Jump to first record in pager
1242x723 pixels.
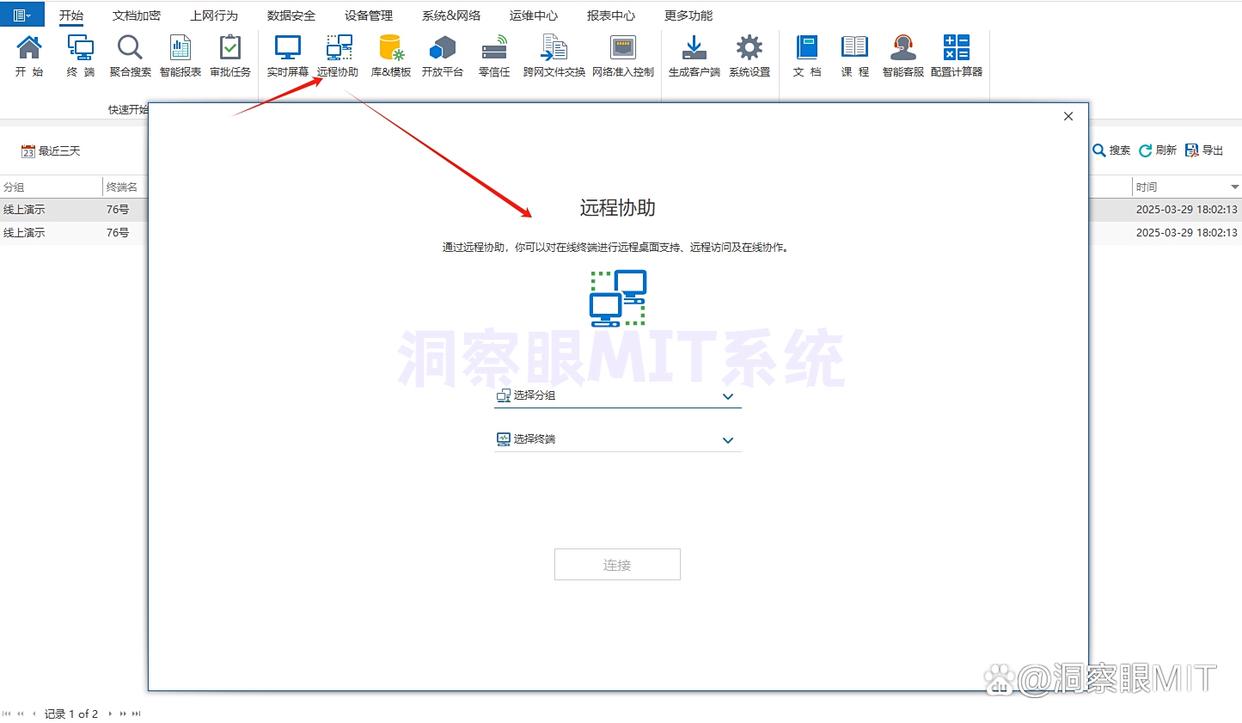click(8, 714)
